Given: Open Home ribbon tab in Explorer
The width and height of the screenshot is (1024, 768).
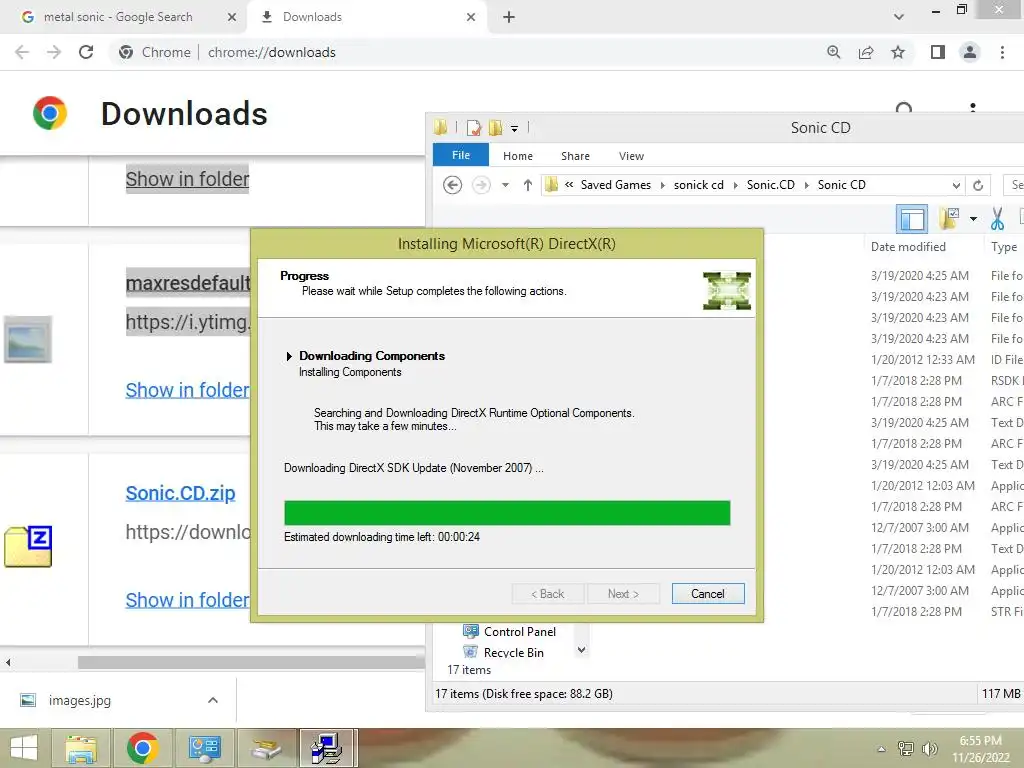Looking at the screenshot, I should point(518,156).
